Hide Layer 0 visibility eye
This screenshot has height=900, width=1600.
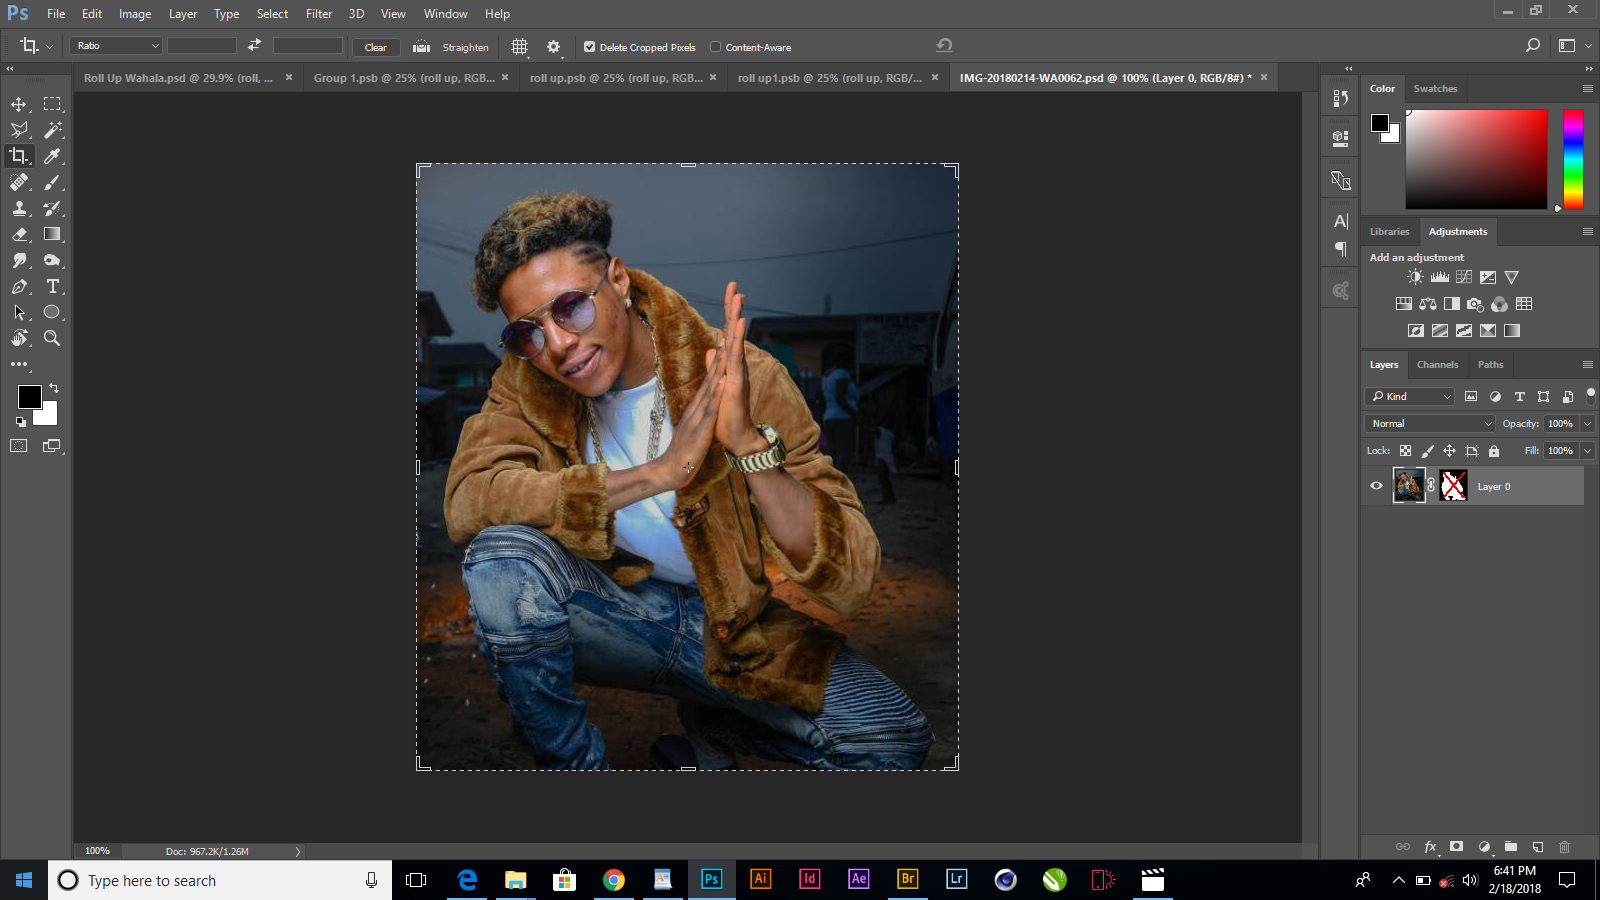[1376, 486]
